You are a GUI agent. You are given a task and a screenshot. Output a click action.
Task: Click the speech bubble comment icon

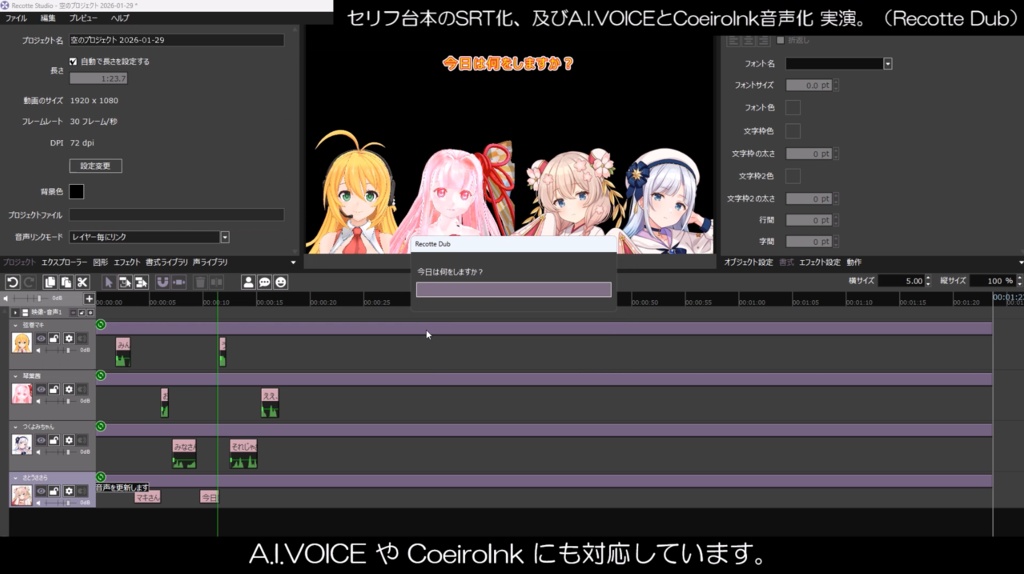(x=264, y=282)
